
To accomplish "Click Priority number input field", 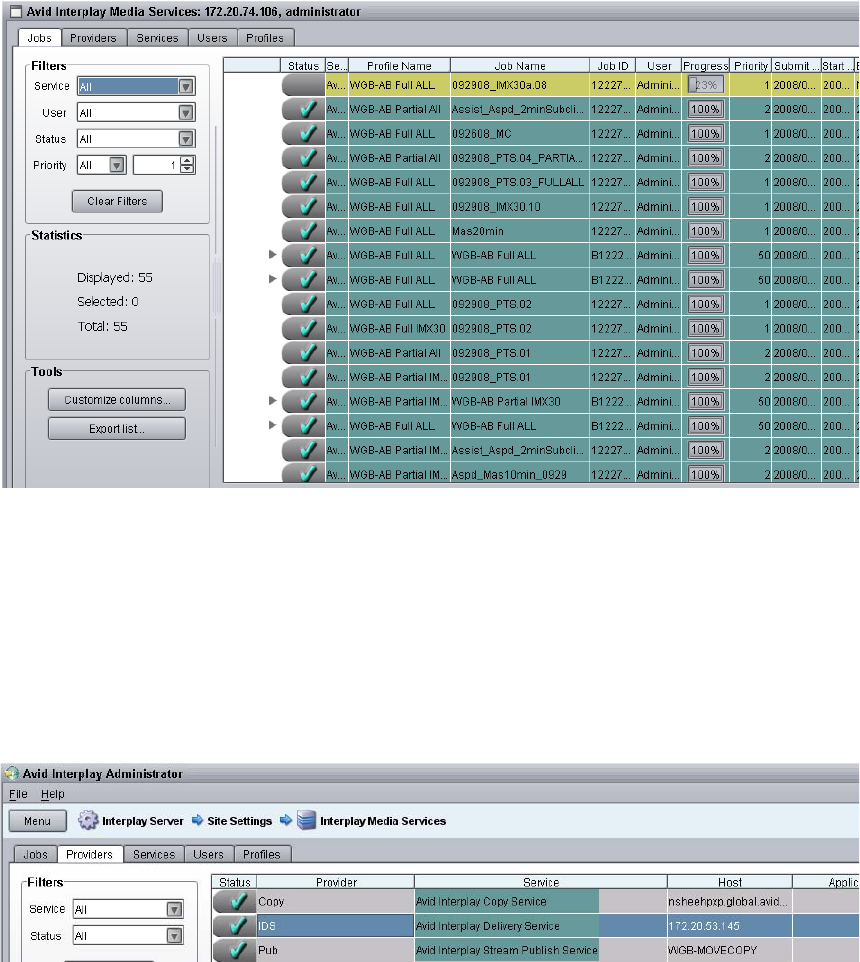I will click(156, 165).
